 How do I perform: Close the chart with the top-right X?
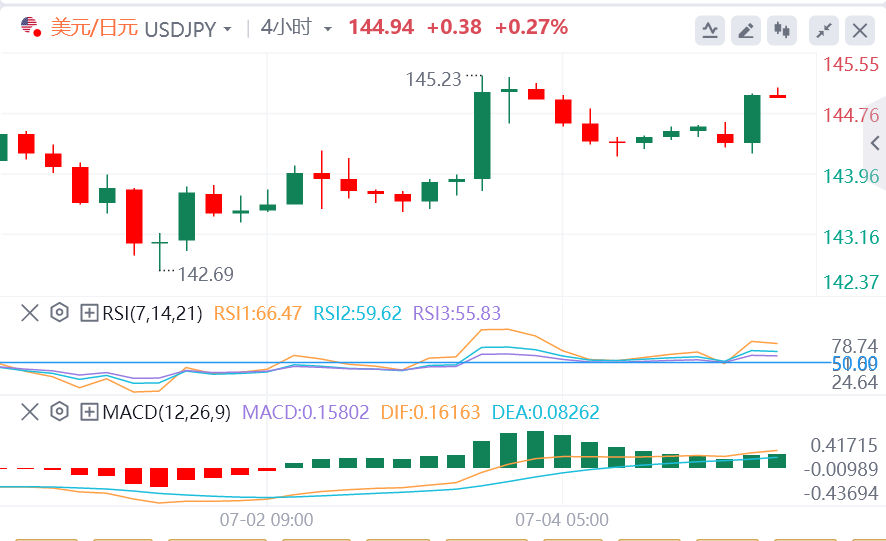point(860,30)
